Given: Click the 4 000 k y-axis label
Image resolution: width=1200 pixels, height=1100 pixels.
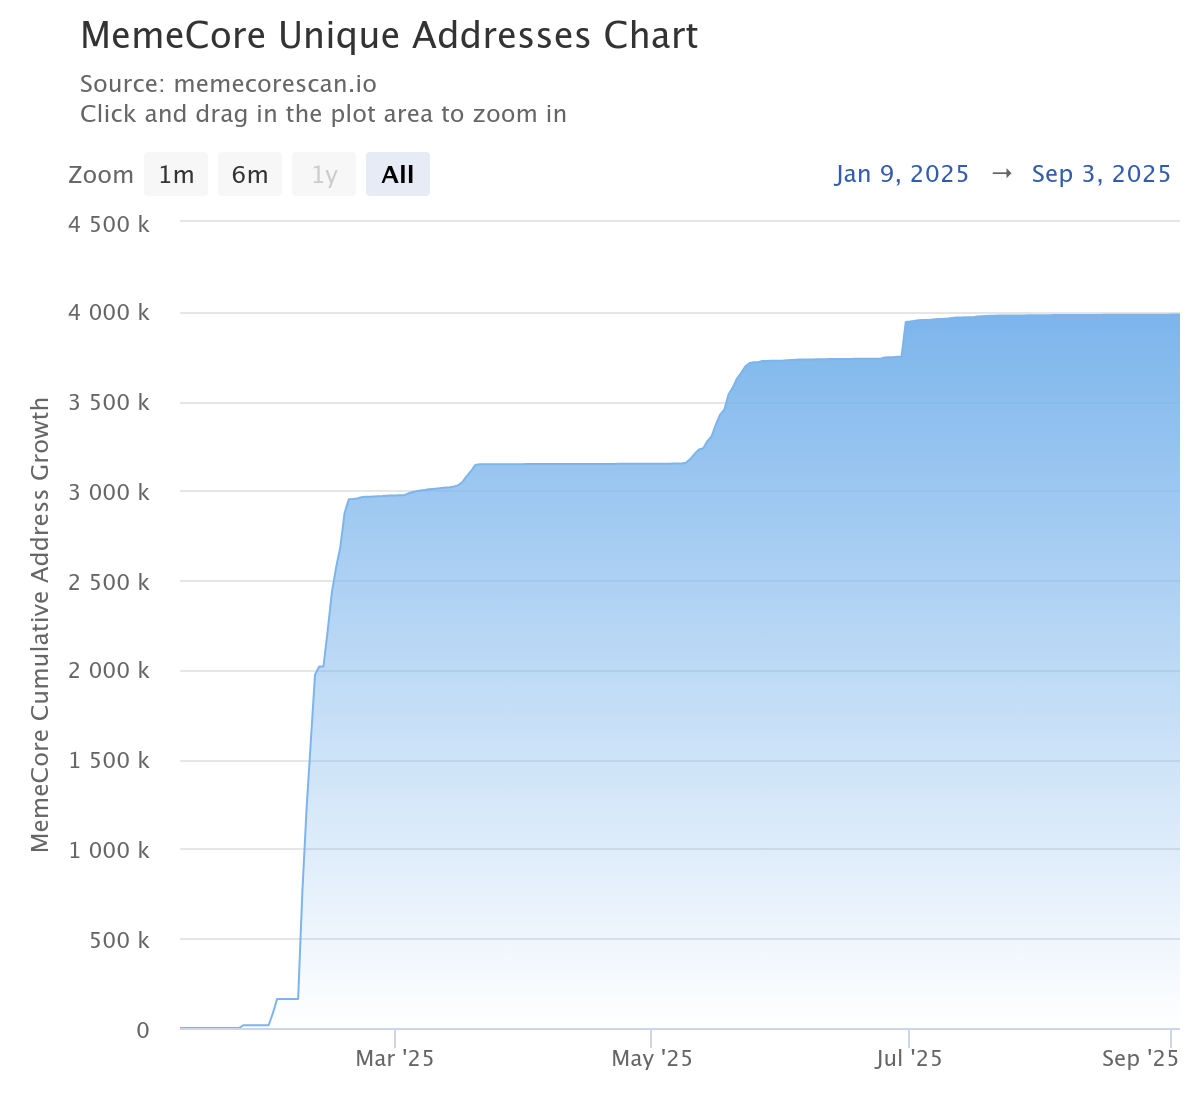Looking at the screenshot, I should click(x=108, y=313).
